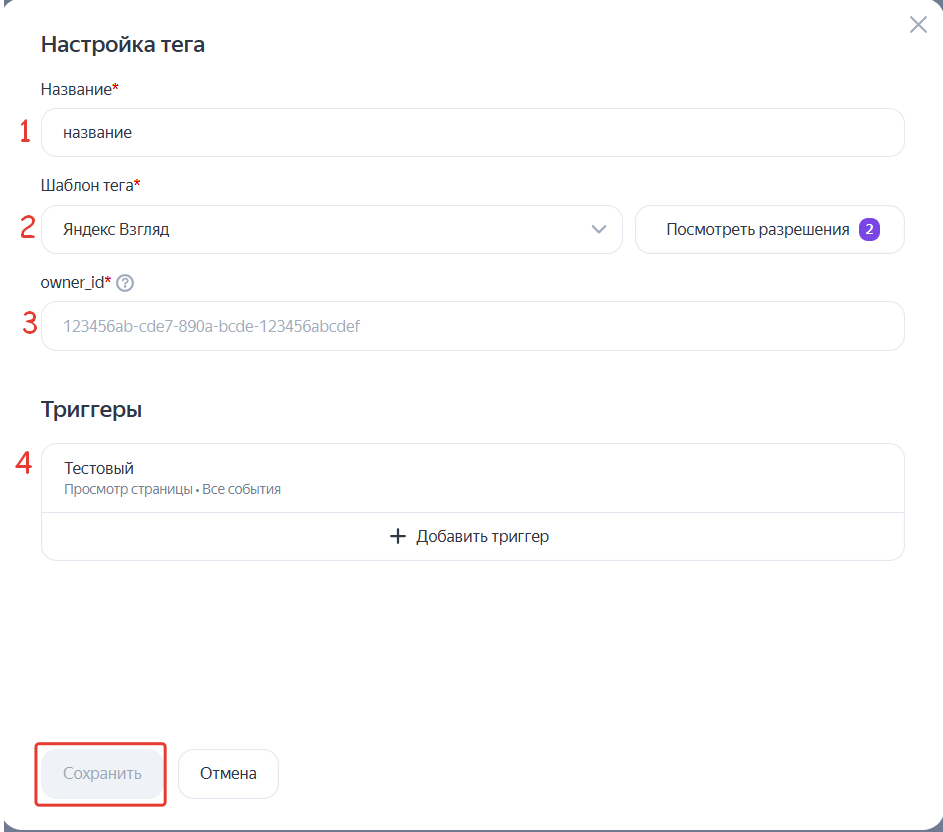The image size is (943, 832).
Task: Click the Добавить триггер button
Action: 473,536
